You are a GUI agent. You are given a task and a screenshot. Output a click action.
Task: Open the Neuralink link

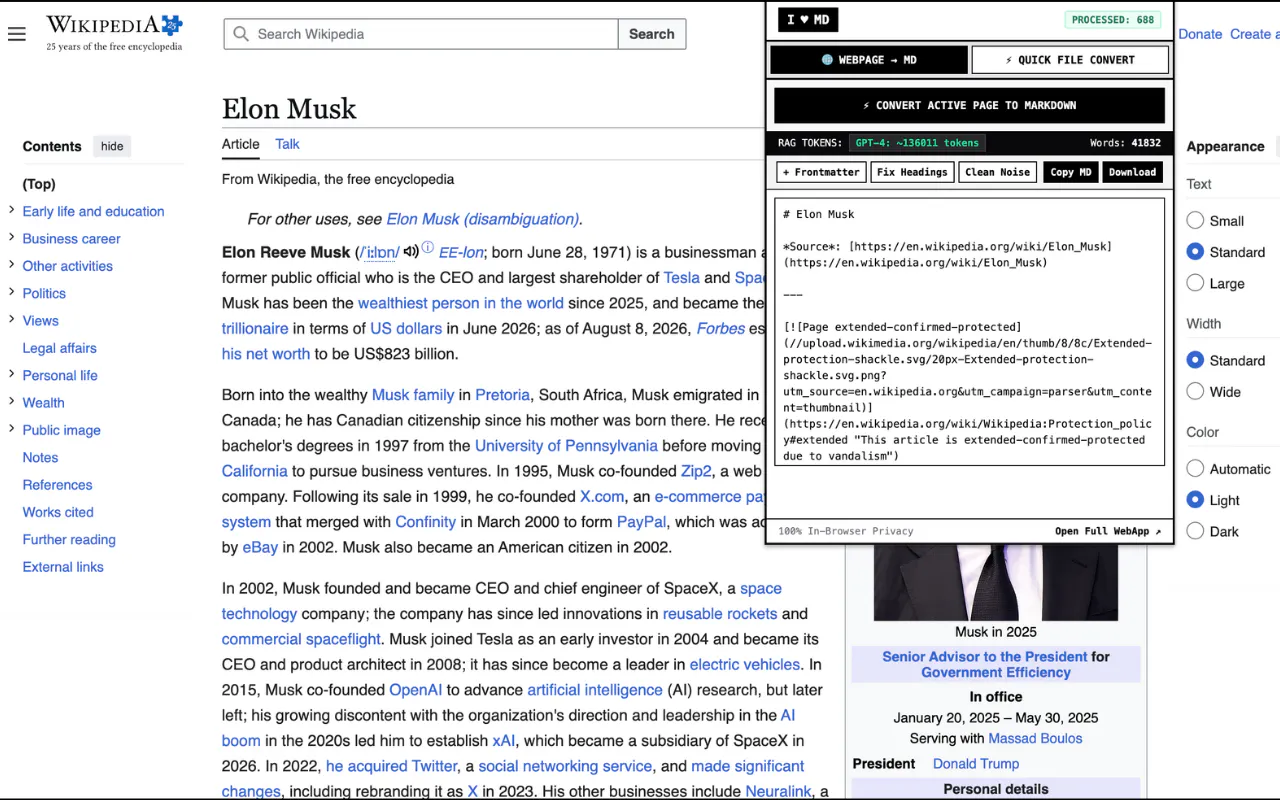(x=778, y=791)
